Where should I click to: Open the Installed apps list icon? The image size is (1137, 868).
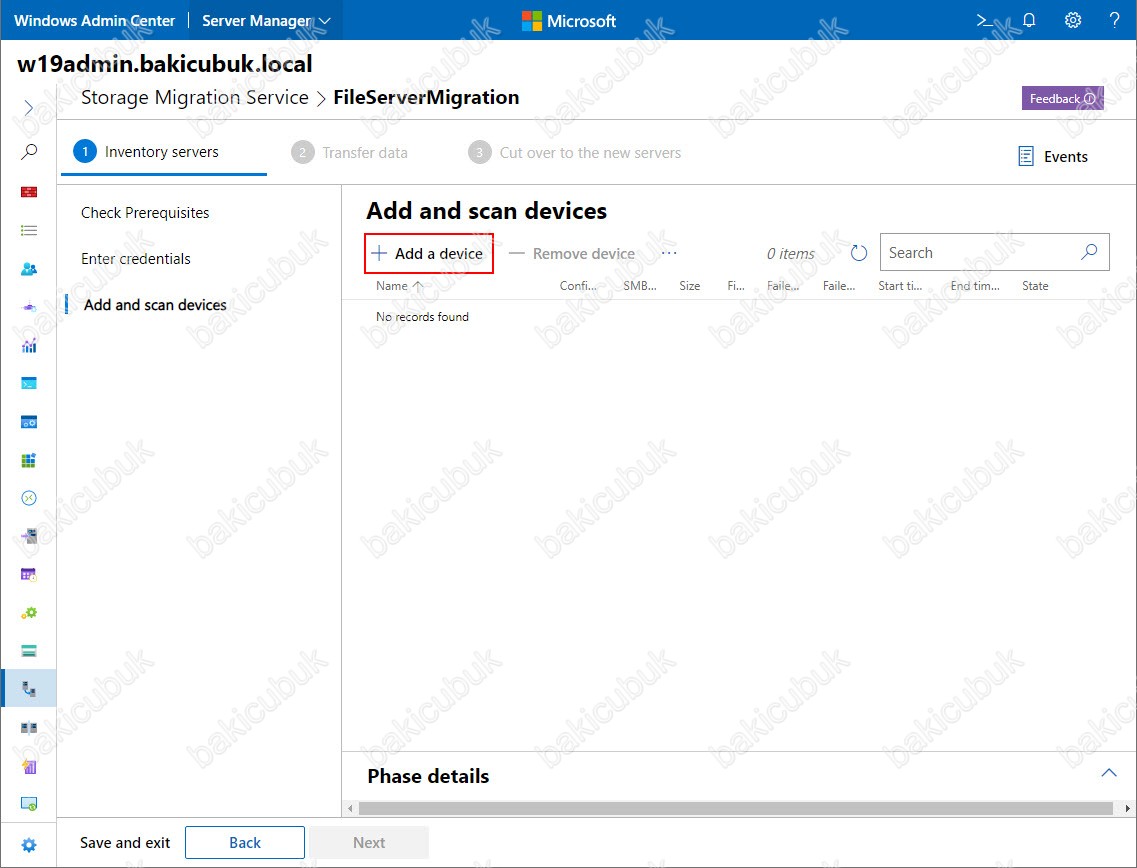click(29, 230)
